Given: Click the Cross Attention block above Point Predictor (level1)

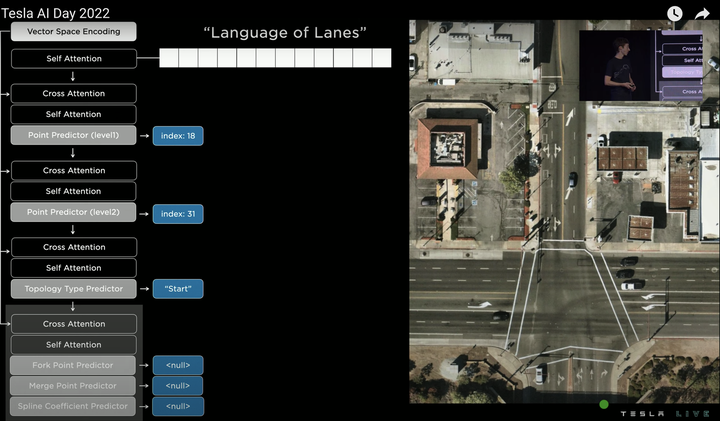Looking at the screenshot, I should (73, 94).
